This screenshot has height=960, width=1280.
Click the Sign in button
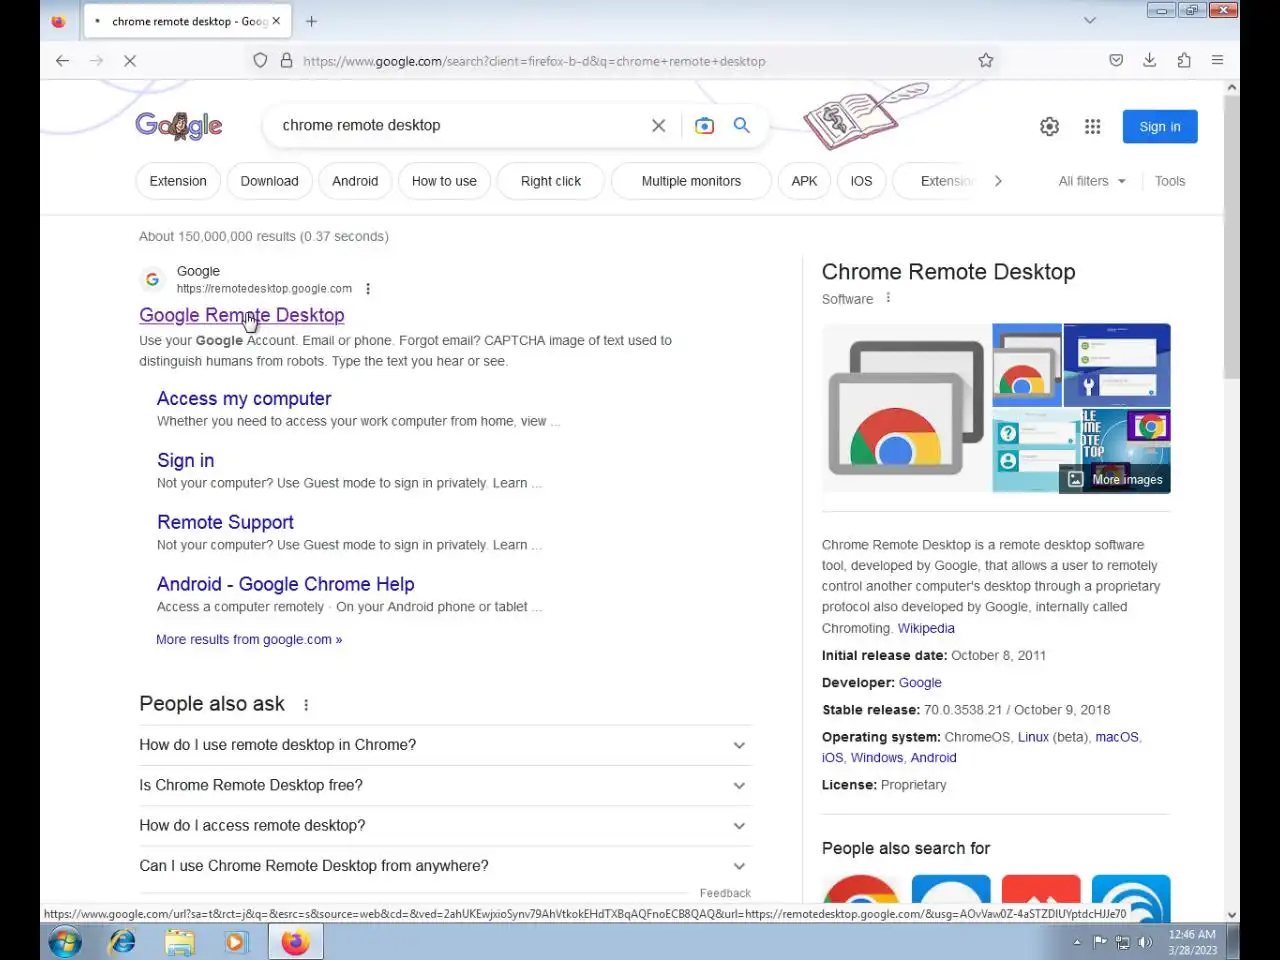point(1160,126)
